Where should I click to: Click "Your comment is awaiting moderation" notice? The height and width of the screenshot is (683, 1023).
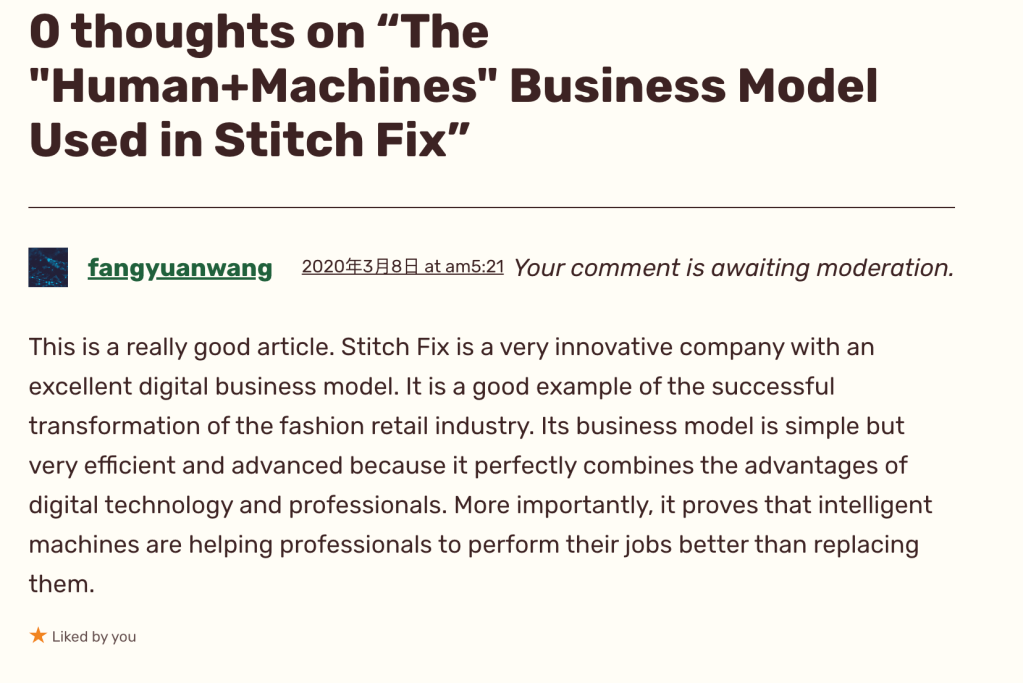pos(733,268)
